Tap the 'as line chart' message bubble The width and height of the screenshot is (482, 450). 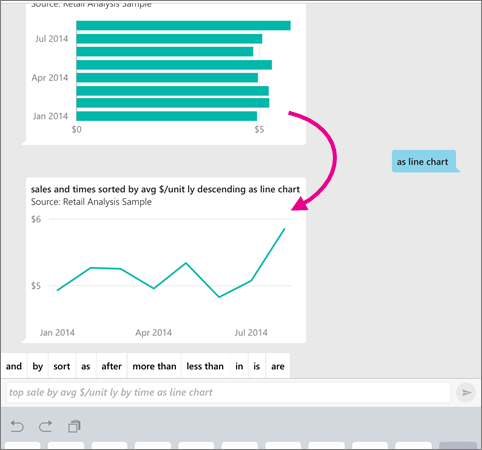(424, 161)
